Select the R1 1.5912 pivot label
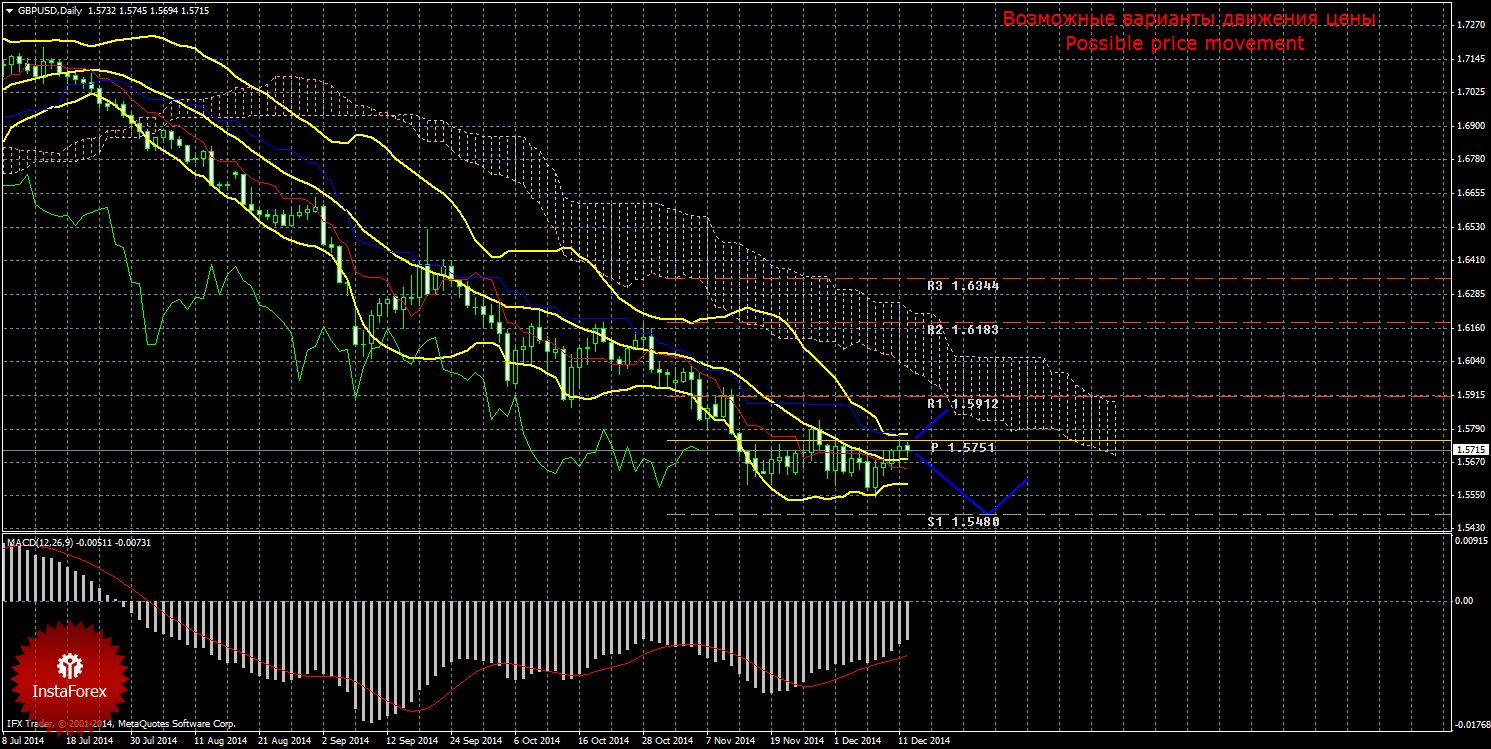This screenshot has width=1491, height=749. click(x=962, y=404)
